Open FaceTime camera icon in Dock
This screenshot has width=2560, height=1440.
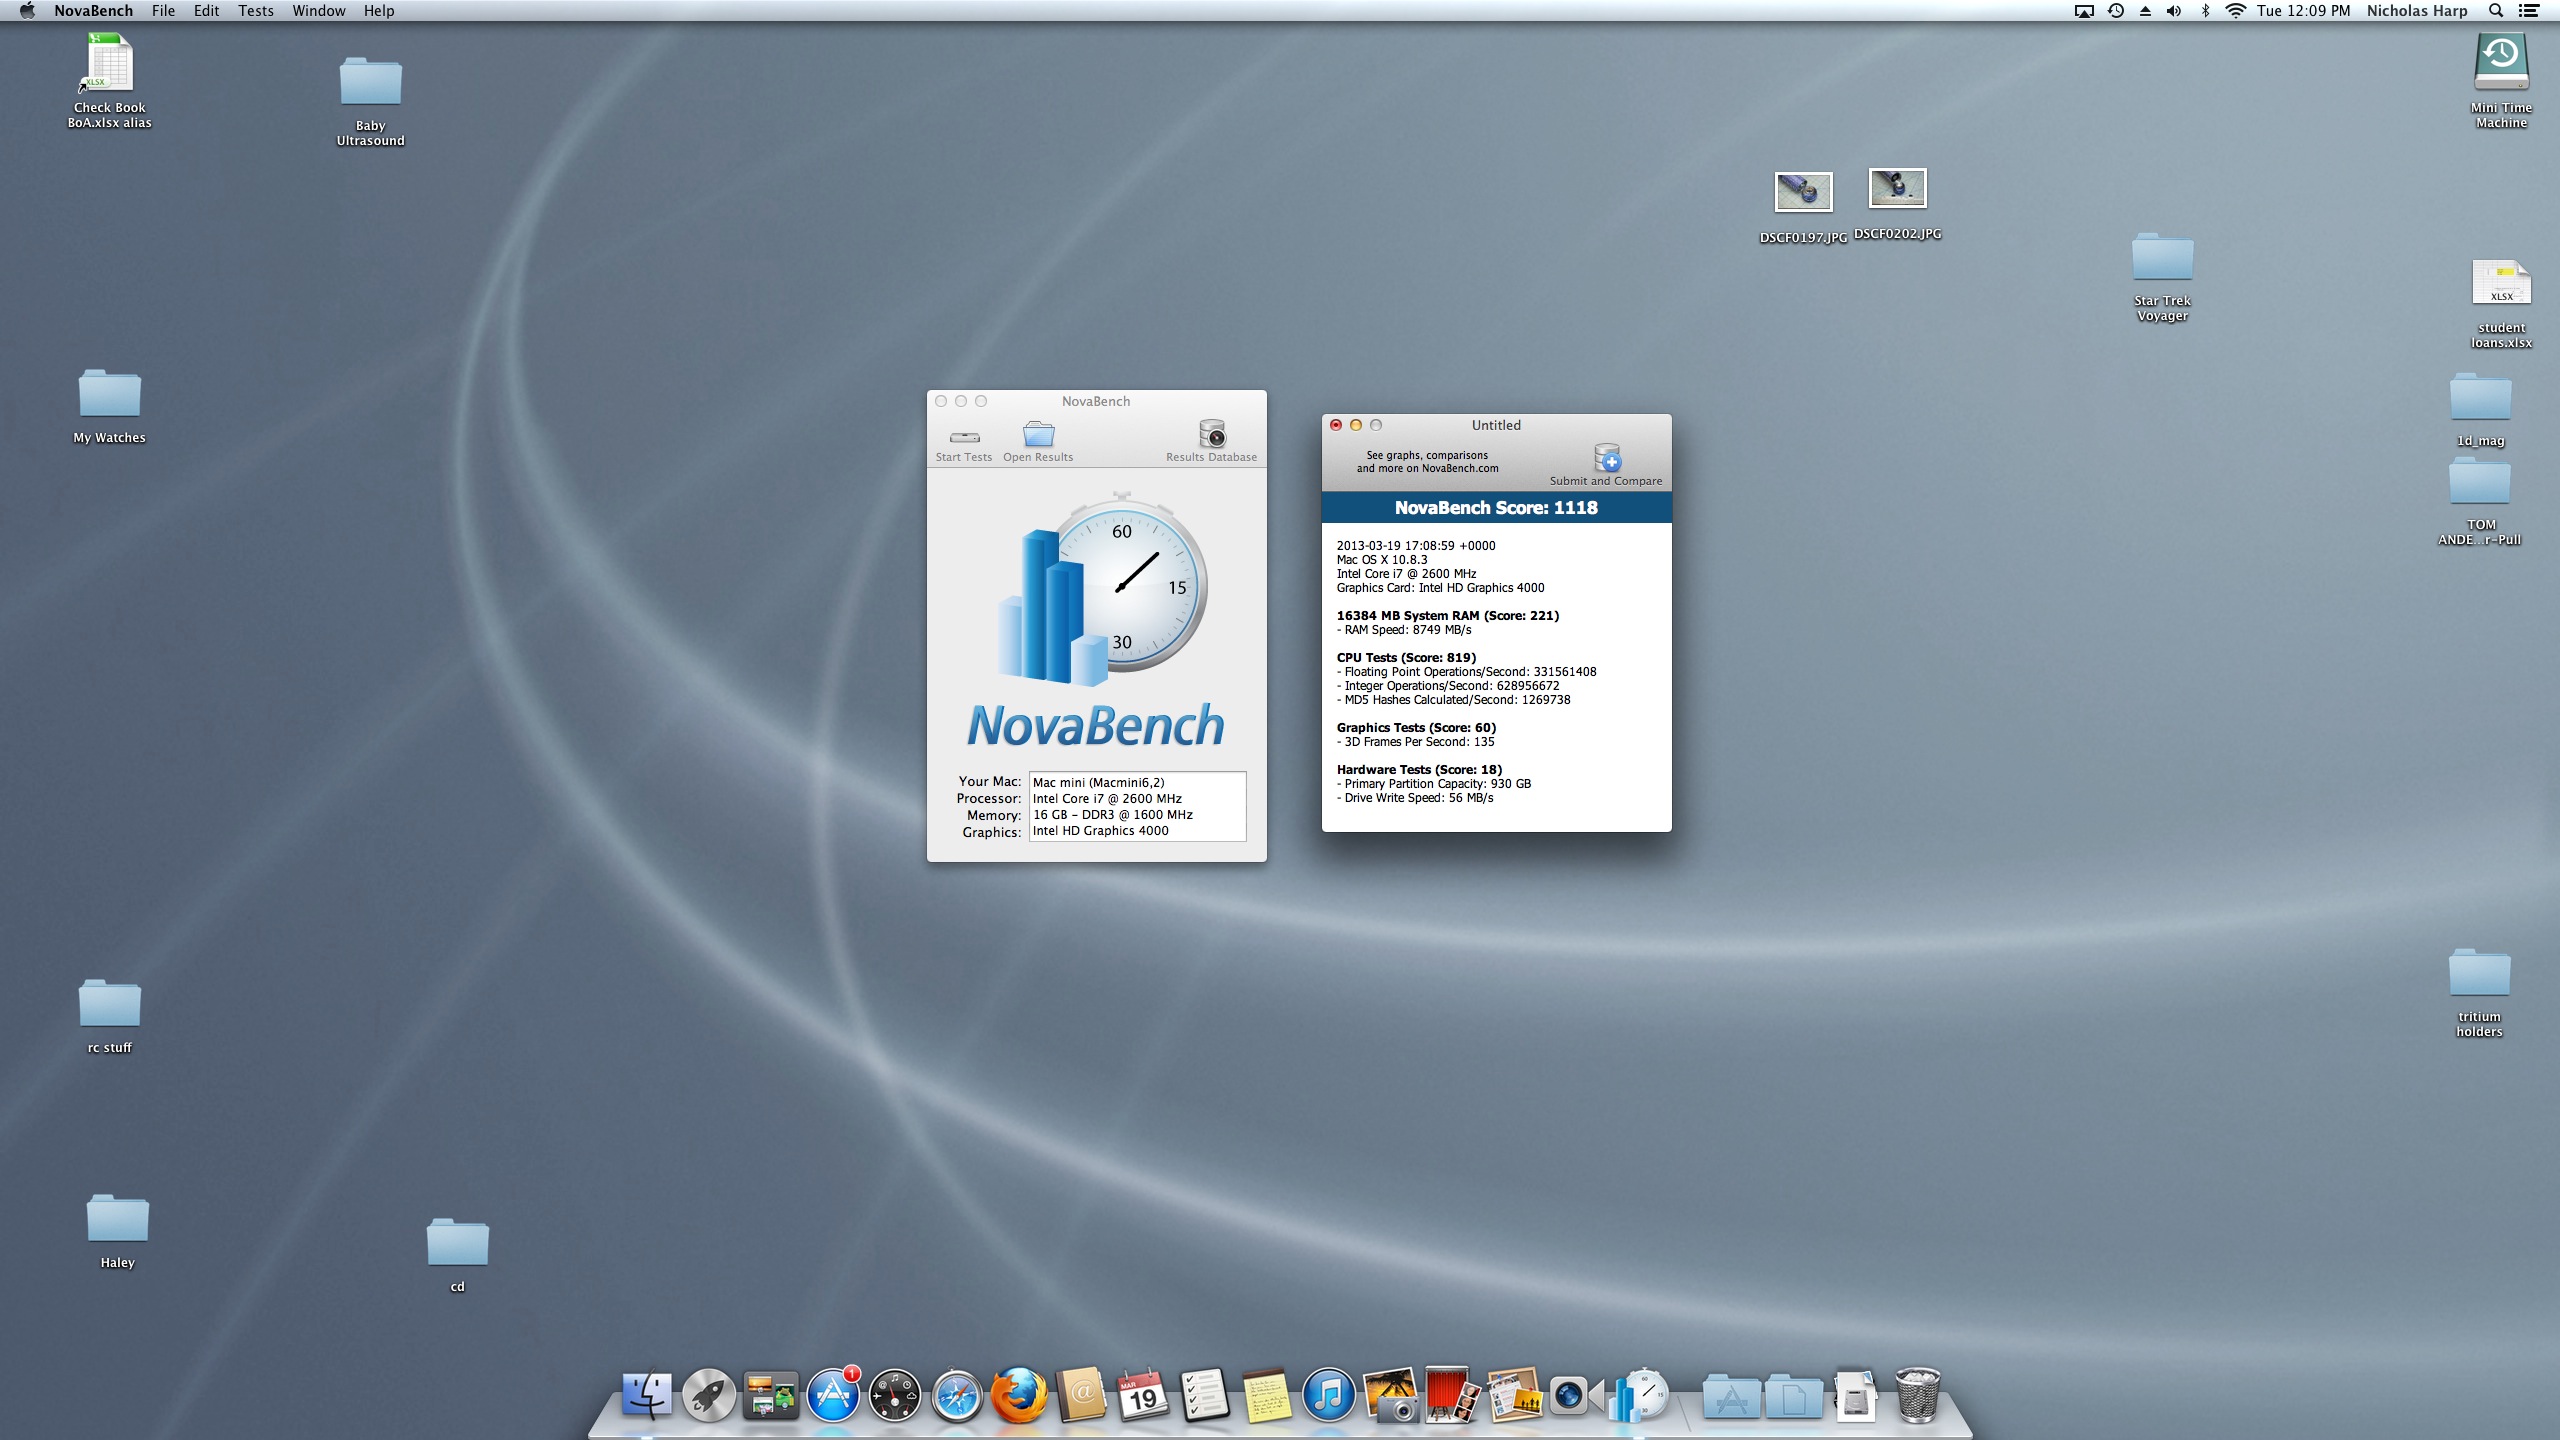(x=1576, y=1394)
